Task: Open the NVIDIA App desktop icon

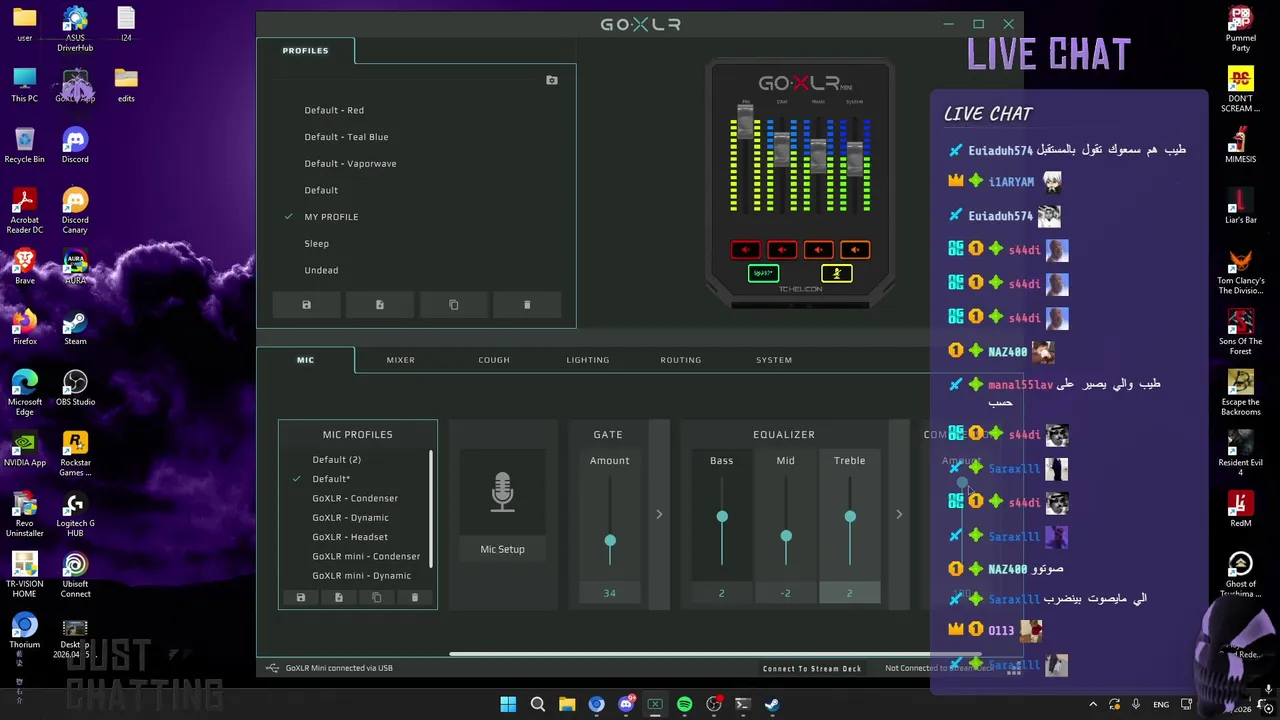Action: [x=25, y=448]
